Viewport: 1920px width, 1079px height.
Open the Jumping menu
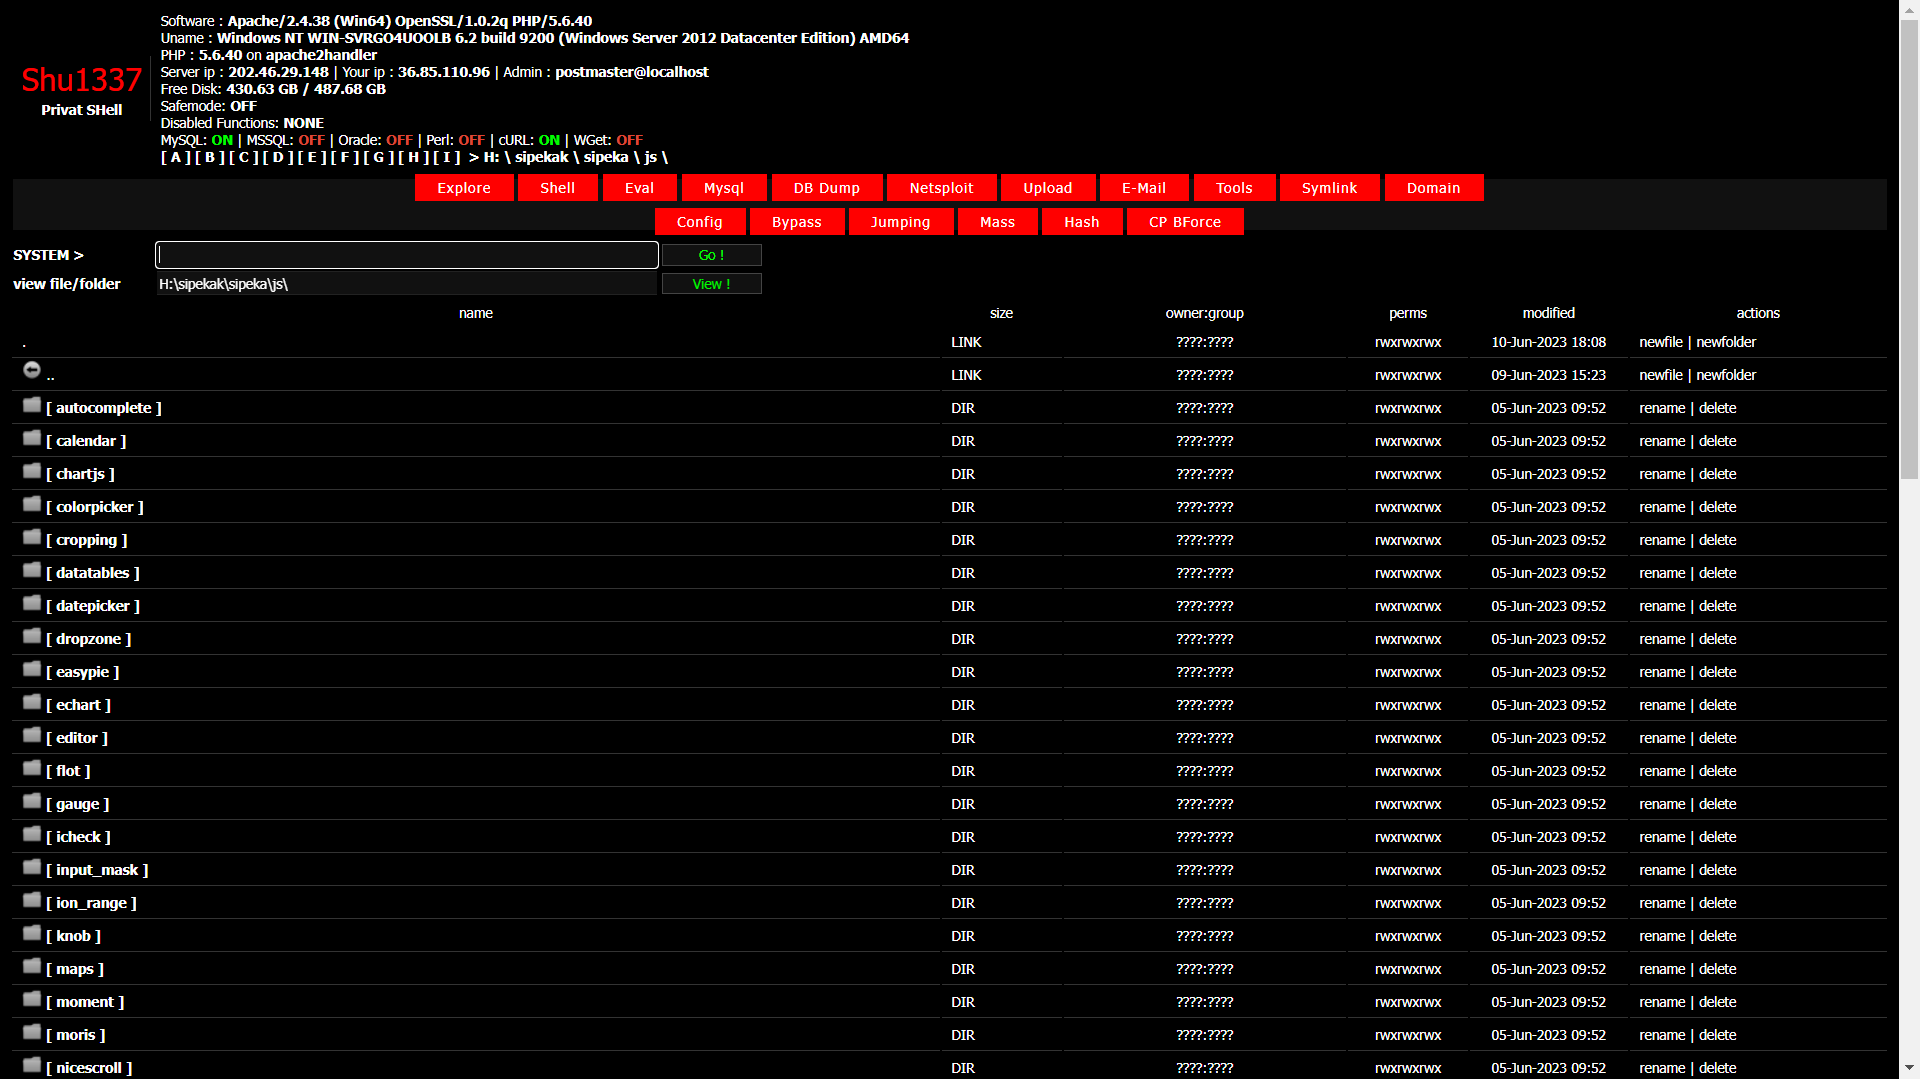pos(901,222)
